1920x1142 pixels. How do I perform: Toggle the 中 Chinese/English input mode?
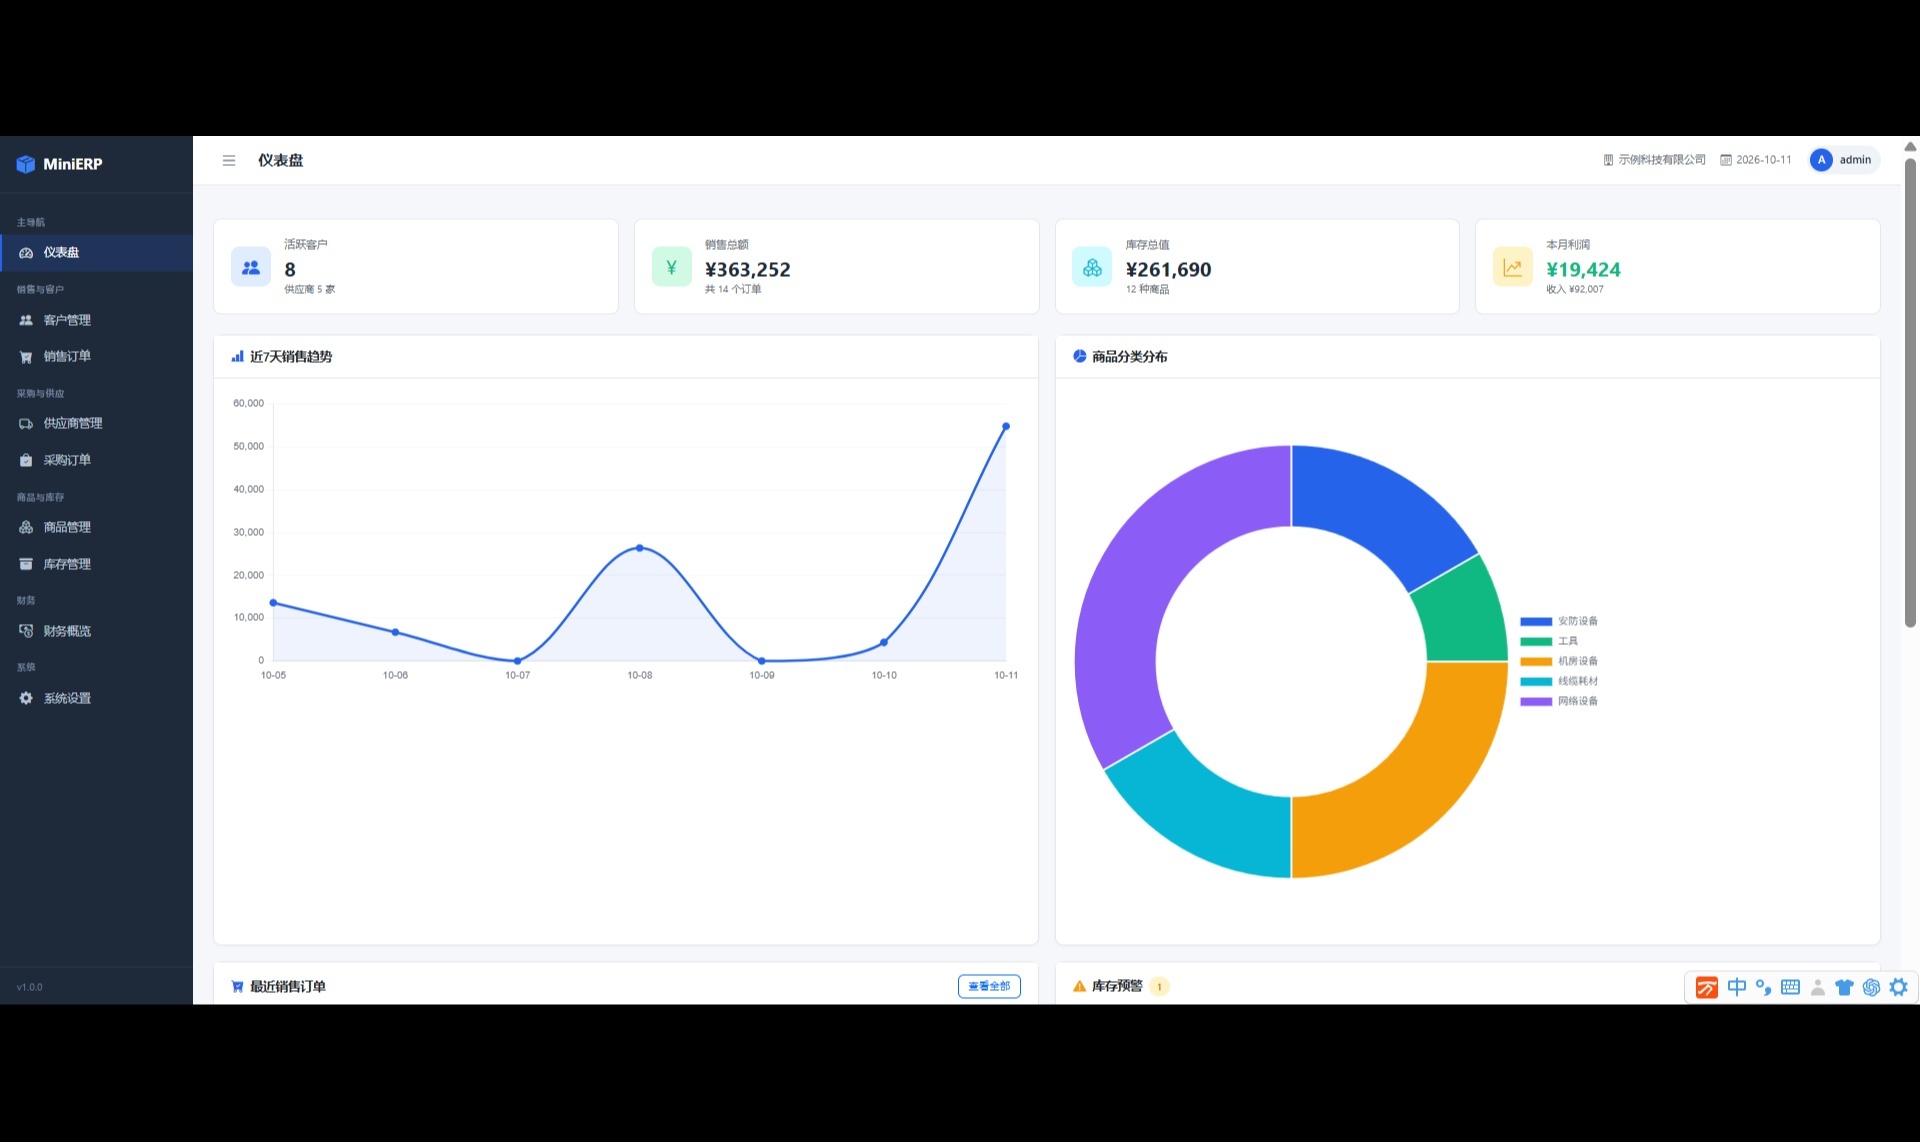(1737, 987)
